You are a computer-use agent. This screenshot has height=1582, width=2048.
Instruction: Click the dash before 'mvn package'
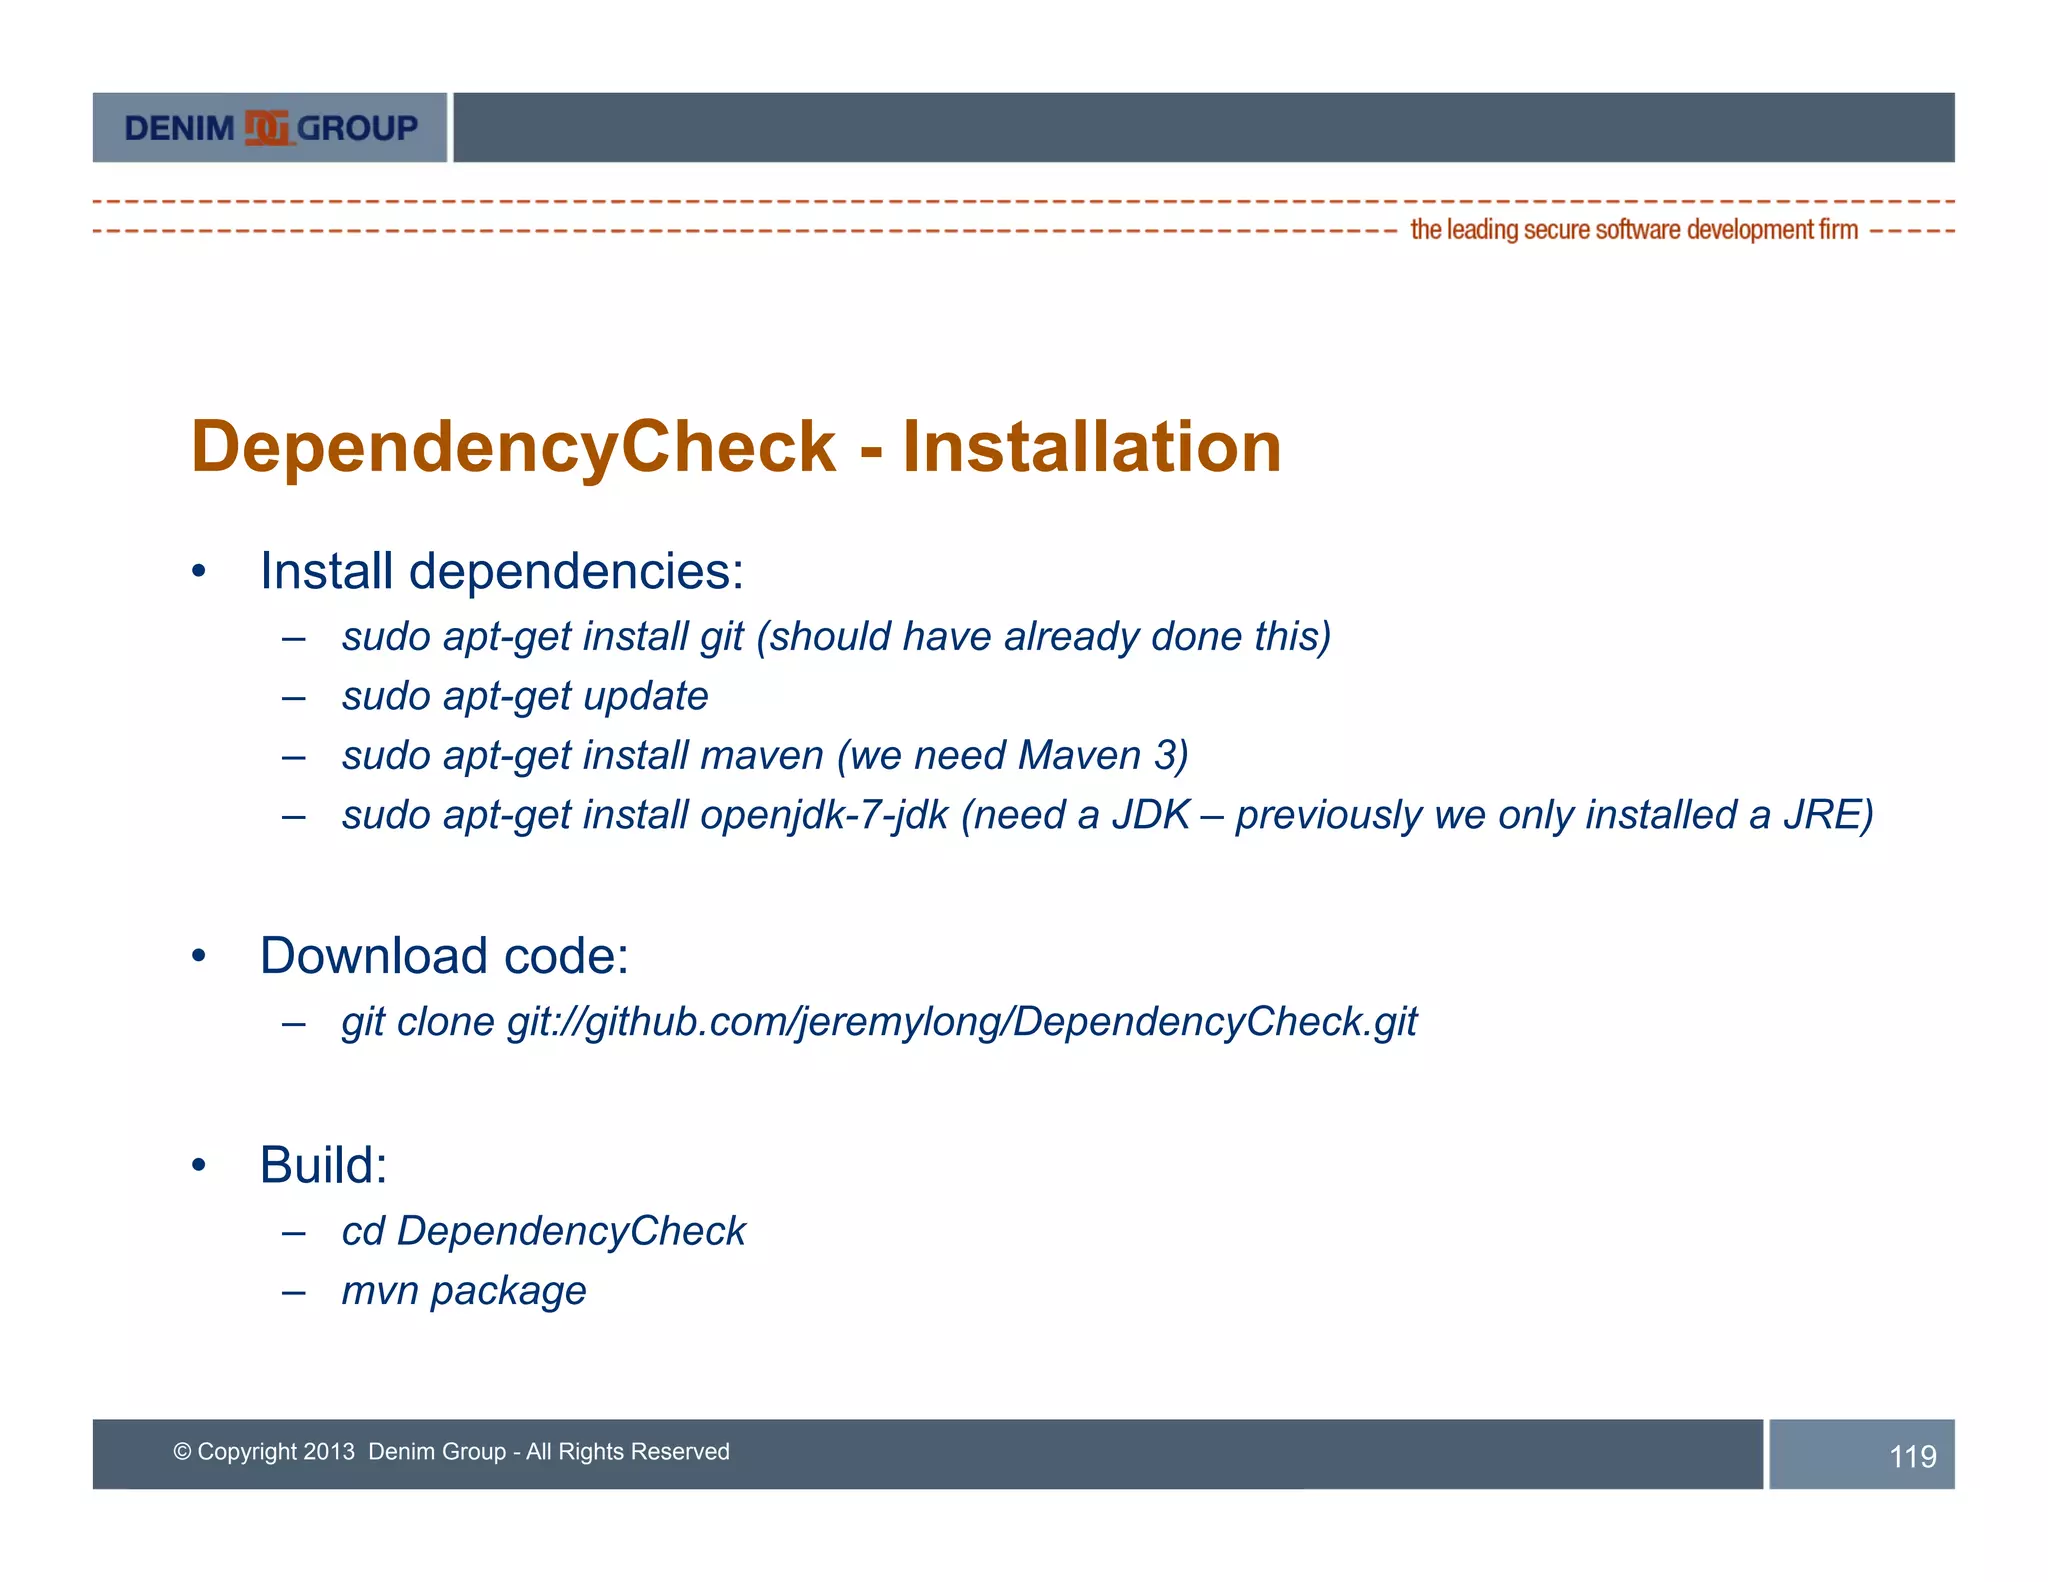[x=293, y=1292]
